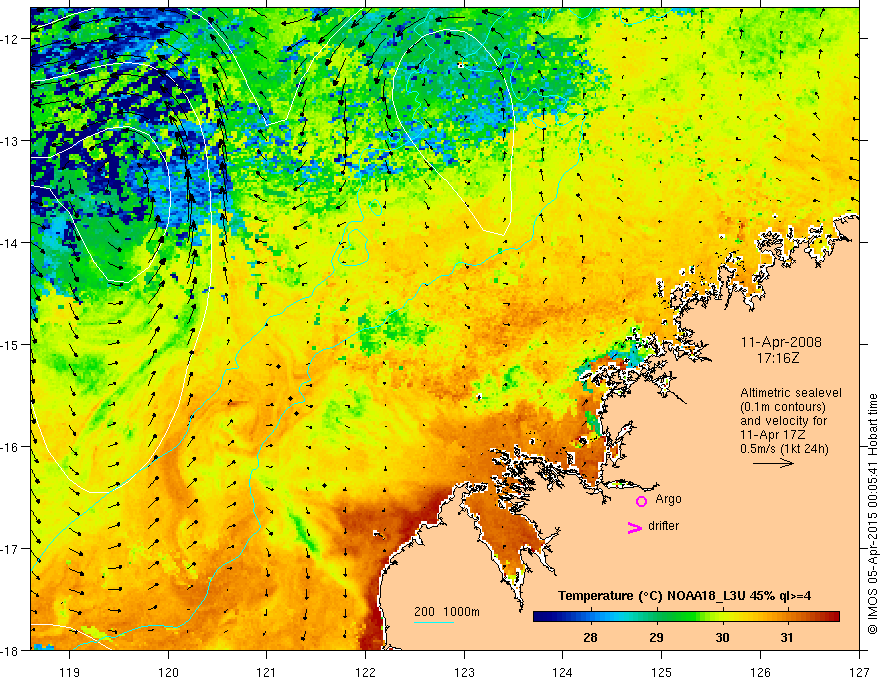Click the longitude axis label 123
Viewport: 880px width, 680px height.
pyautogui.click(x=464, y=672)
